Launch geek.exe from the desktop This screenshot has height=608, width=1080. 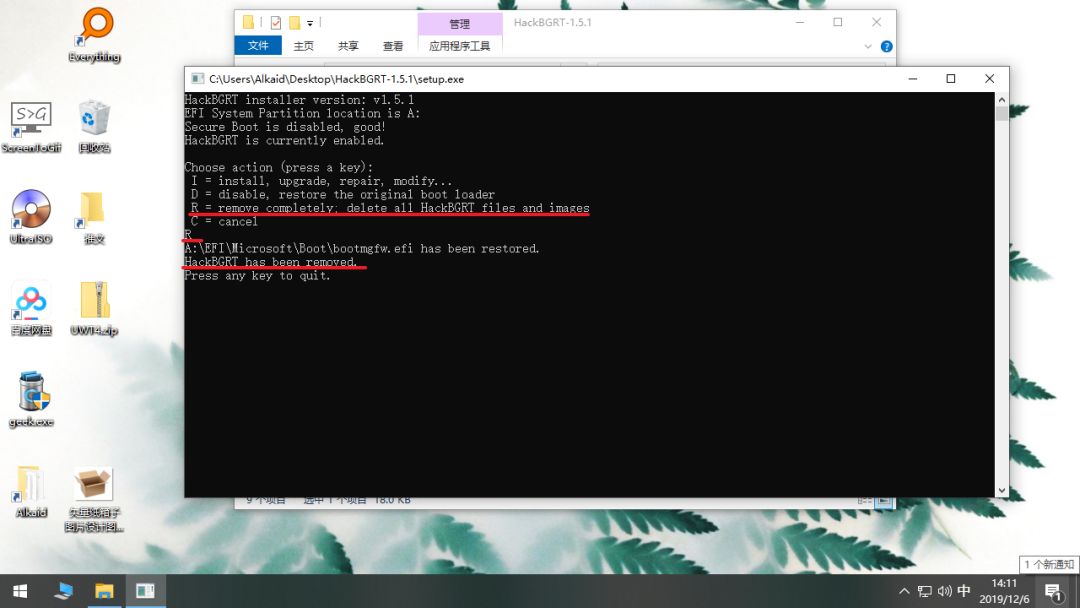pos(31,399)
